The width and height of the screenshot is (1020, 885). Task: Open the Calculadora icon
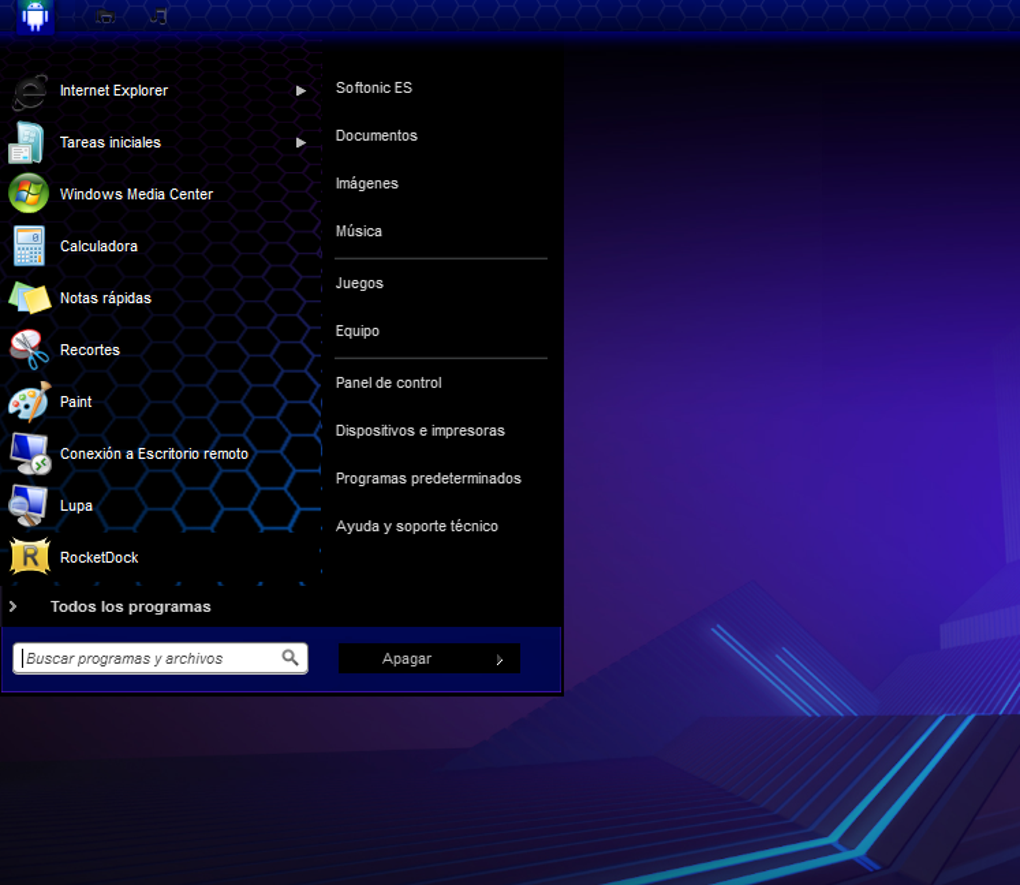(29, 246)
